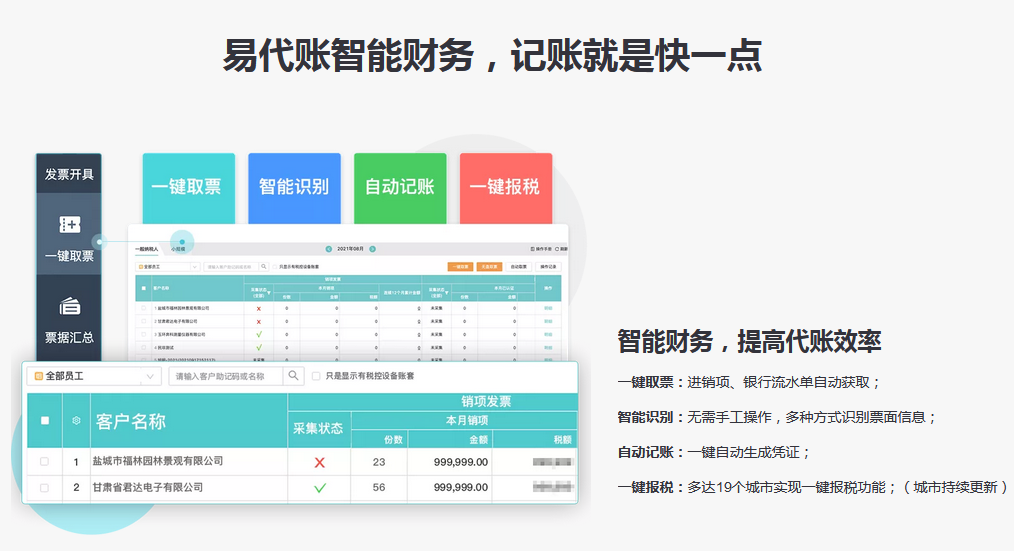Click the 一键取票 icon in the dark sidebar
1014x551 pixels.
tap(69, 225)
